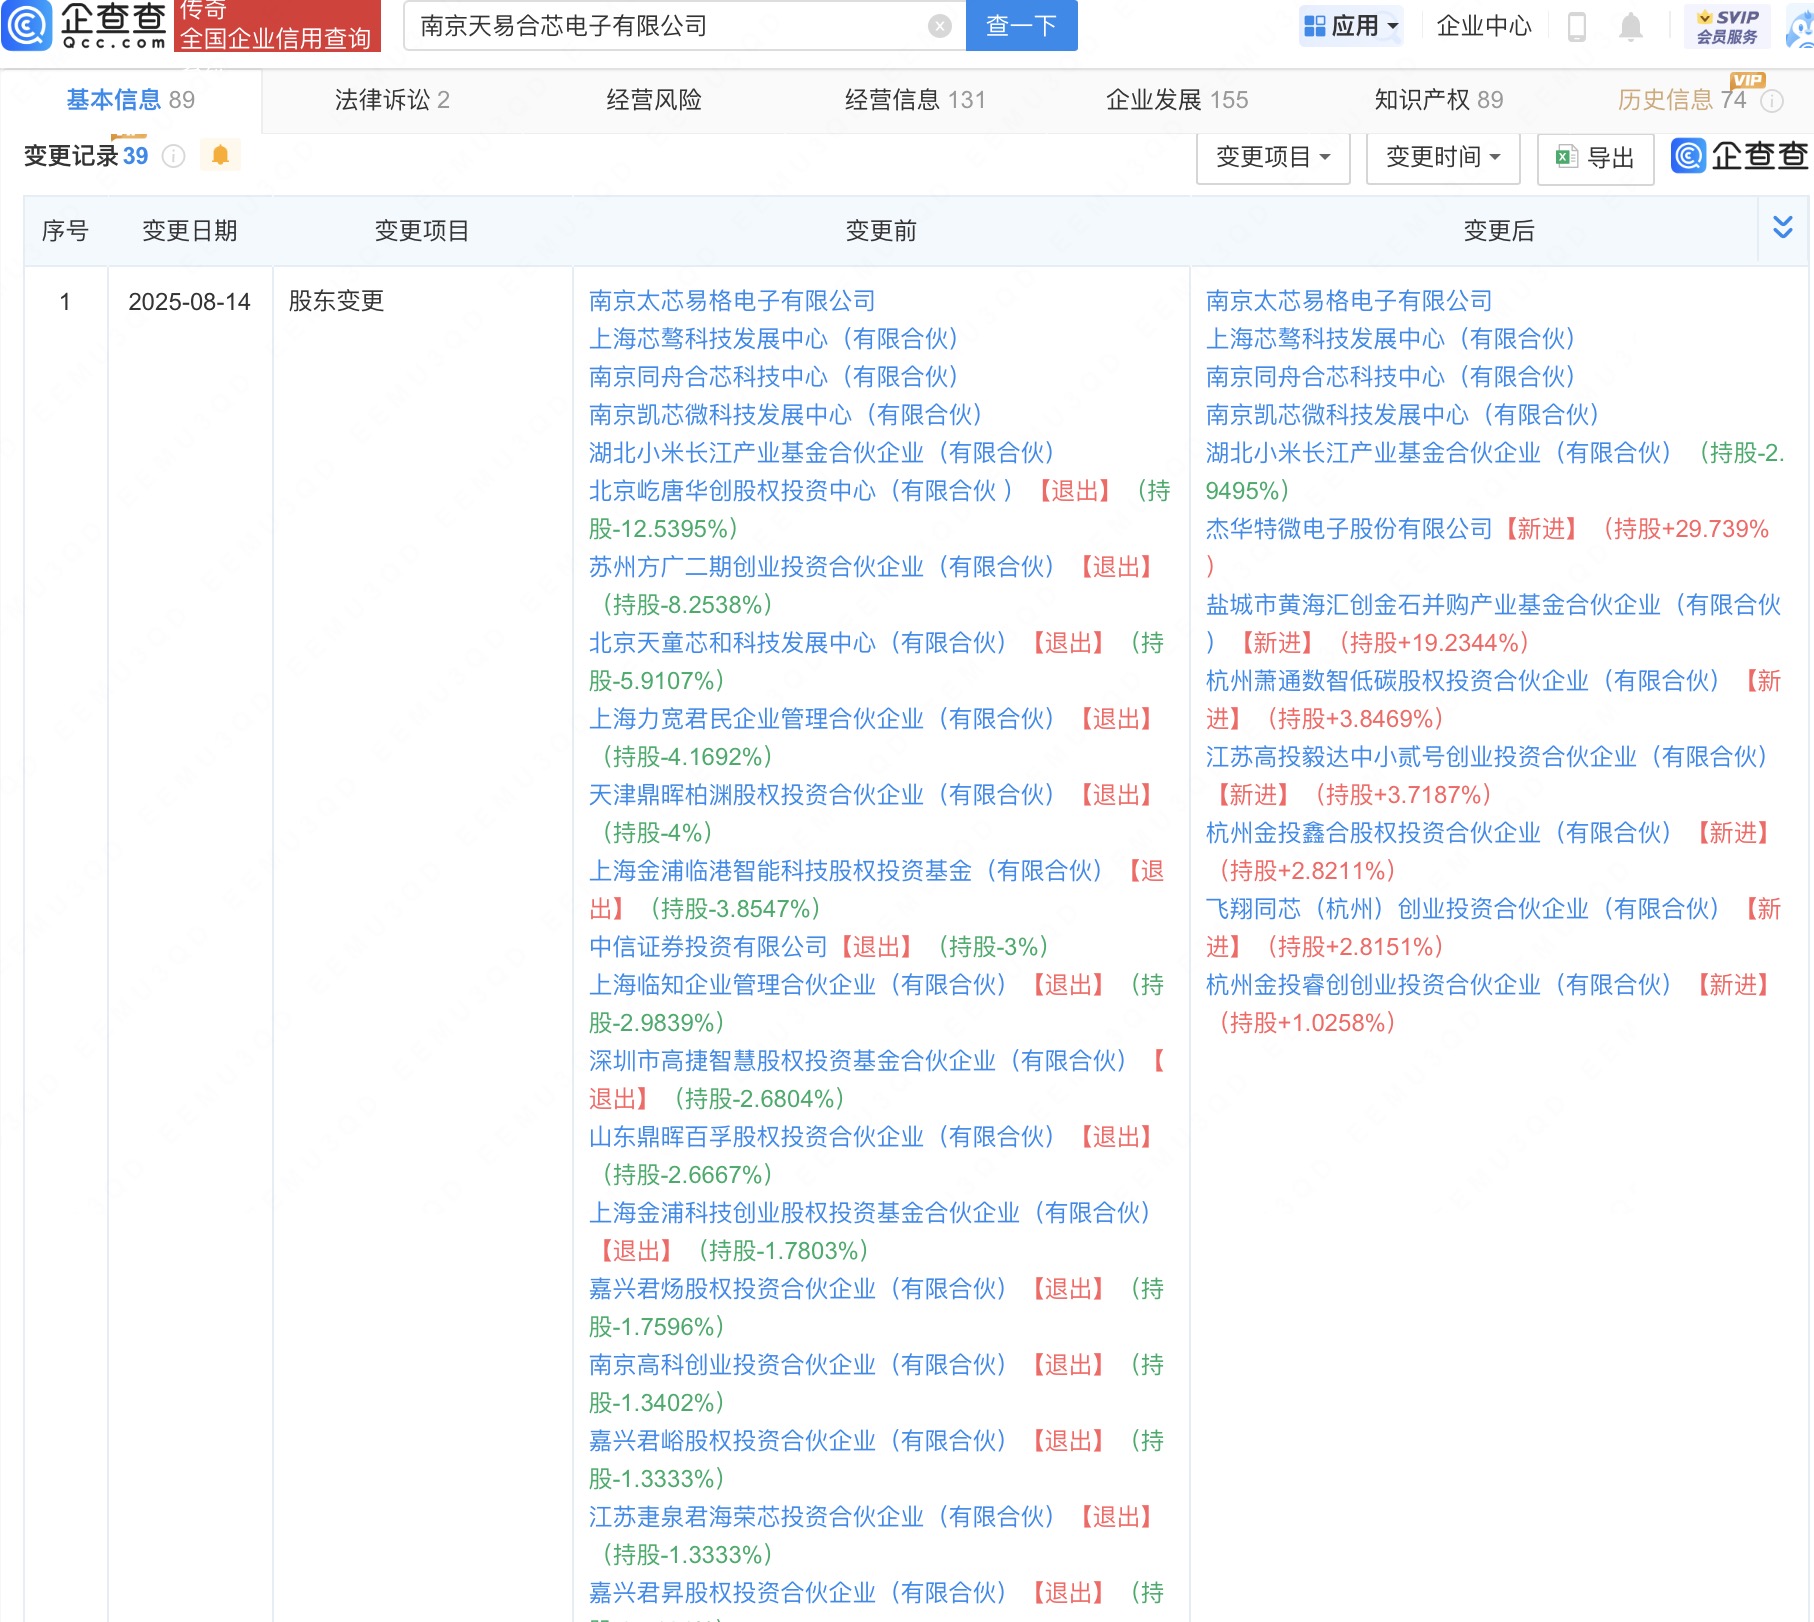Select the 2025-08-14 change date cell
Image resolution: width=1814 pixels, height=1622 pixels.
click(x=189, y=302)
